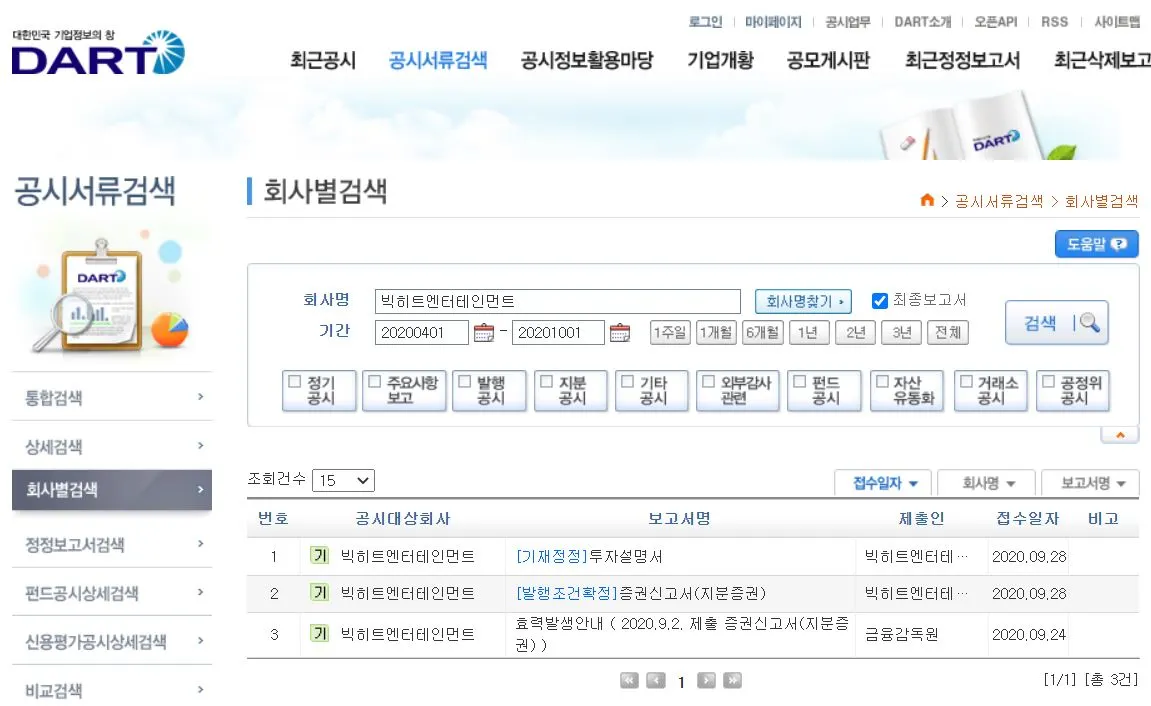Image resolution: width=1151 pixels, height=706 pixels.
Task: Click 기 badge on row 1
Action: (319, 556)
